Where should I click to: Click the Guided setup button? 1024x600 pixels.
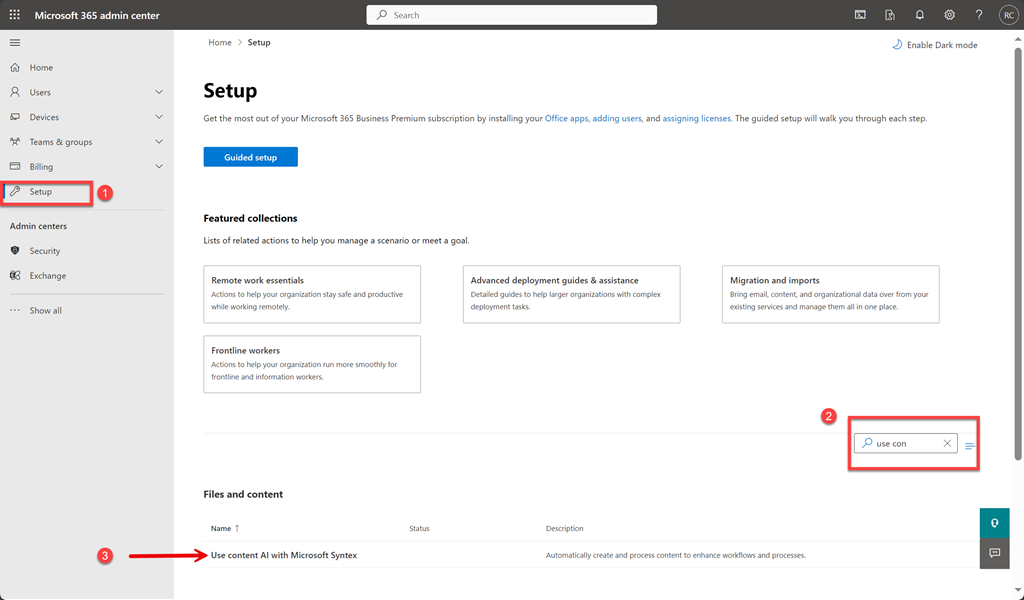coord(250,157)
